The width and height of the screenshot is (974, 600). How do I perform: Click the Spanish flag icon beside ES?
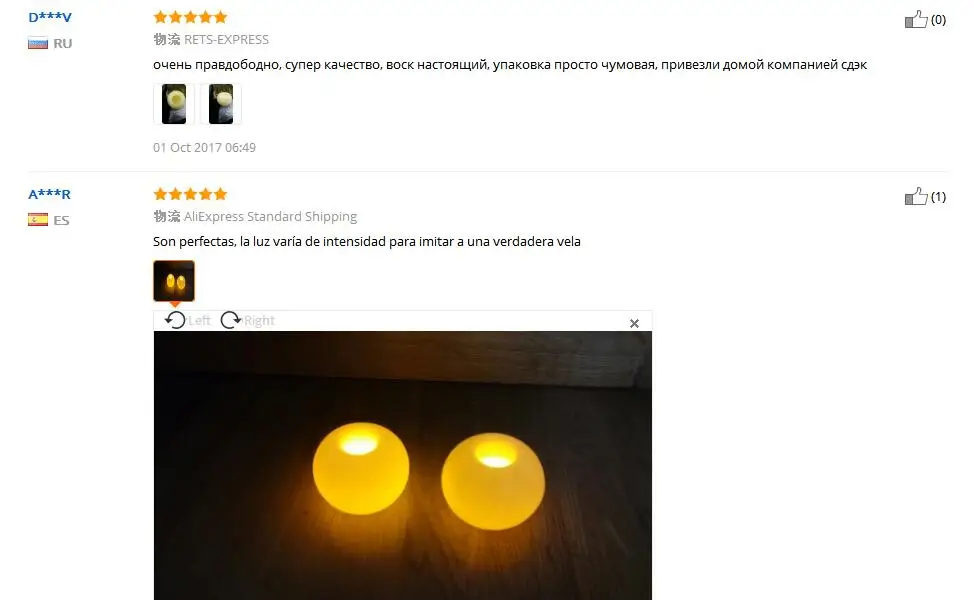click(38, 220)
